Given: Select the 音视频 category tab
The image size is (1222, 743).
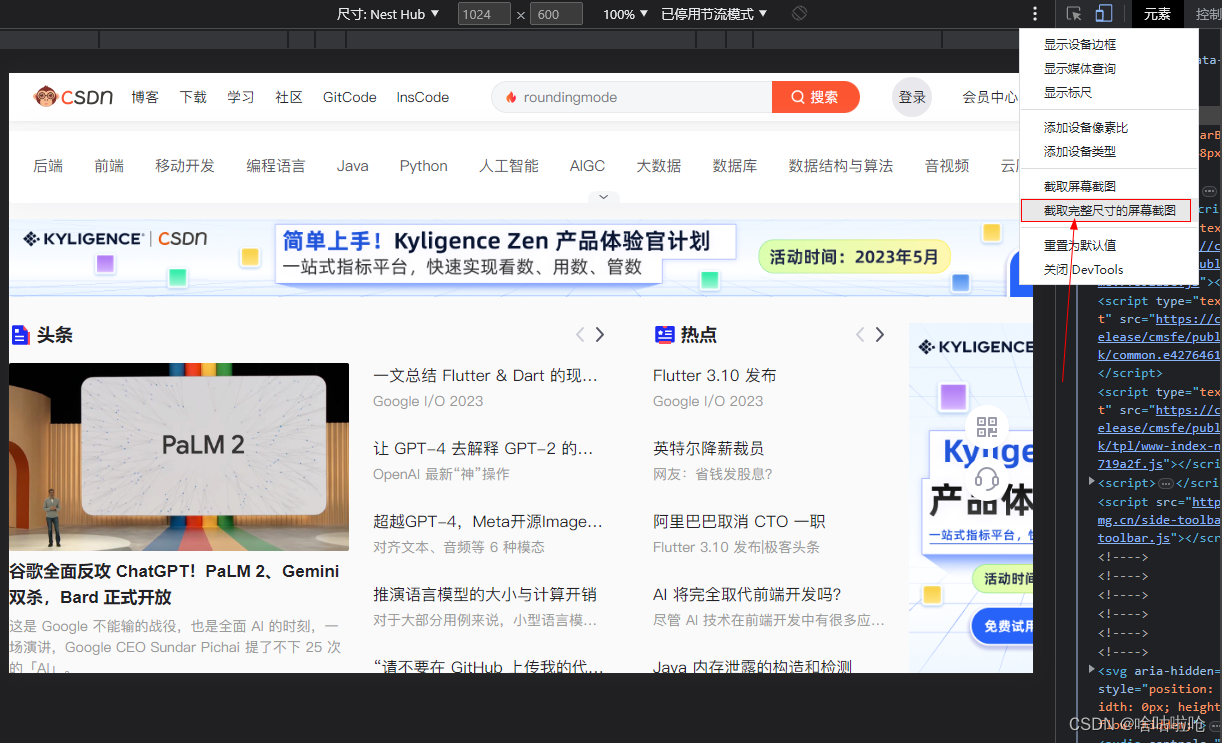Looking at the screenshot, I should [x=947, y=166].
